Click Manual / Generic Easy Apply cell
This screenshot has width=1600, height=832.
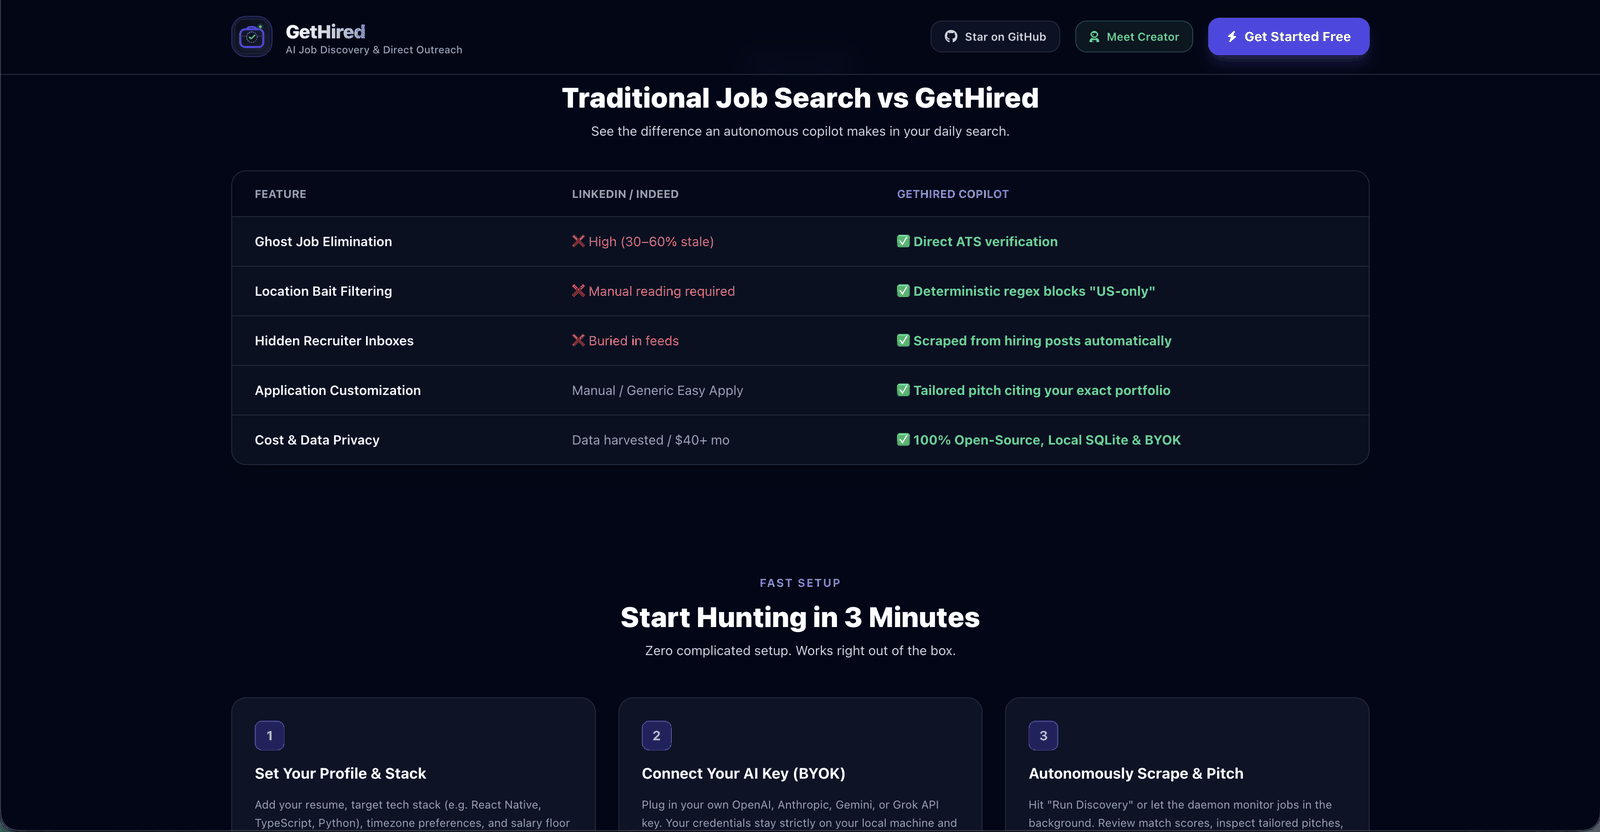coord(658,391)
